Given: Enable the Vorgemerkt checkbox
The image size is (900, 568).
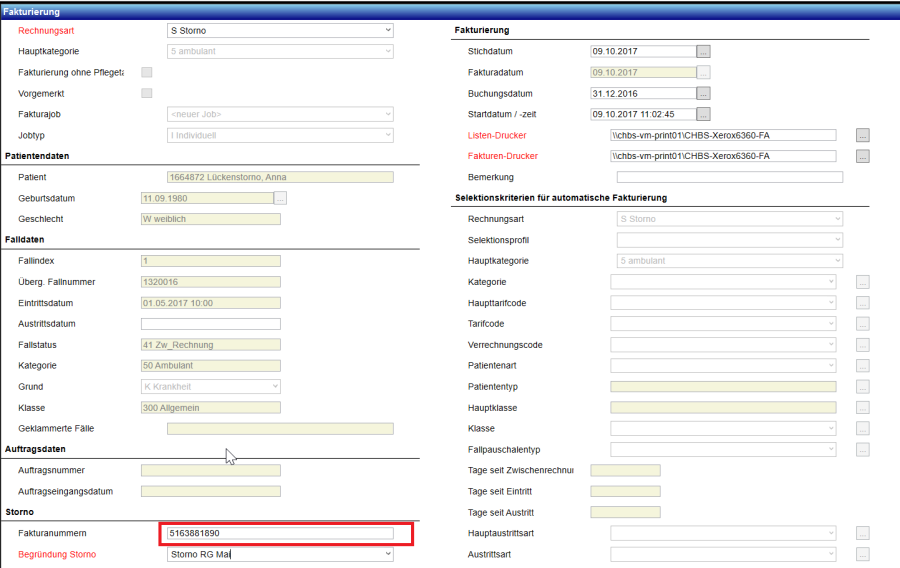Looking at the screenshot, I should [x=147, y=93].
